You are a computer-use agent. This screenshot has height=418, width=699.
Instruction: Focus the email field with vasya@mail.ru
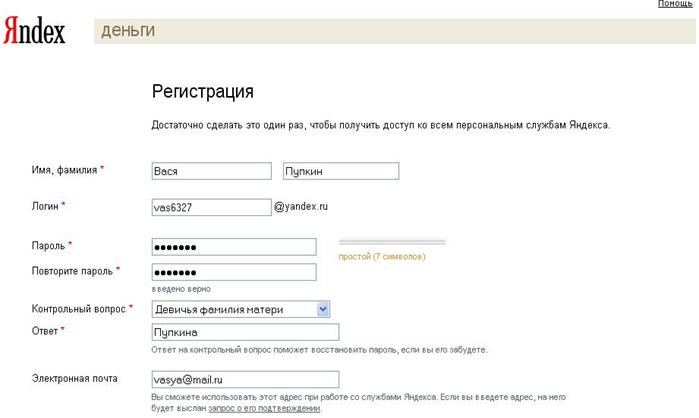[x=245, y=380]
